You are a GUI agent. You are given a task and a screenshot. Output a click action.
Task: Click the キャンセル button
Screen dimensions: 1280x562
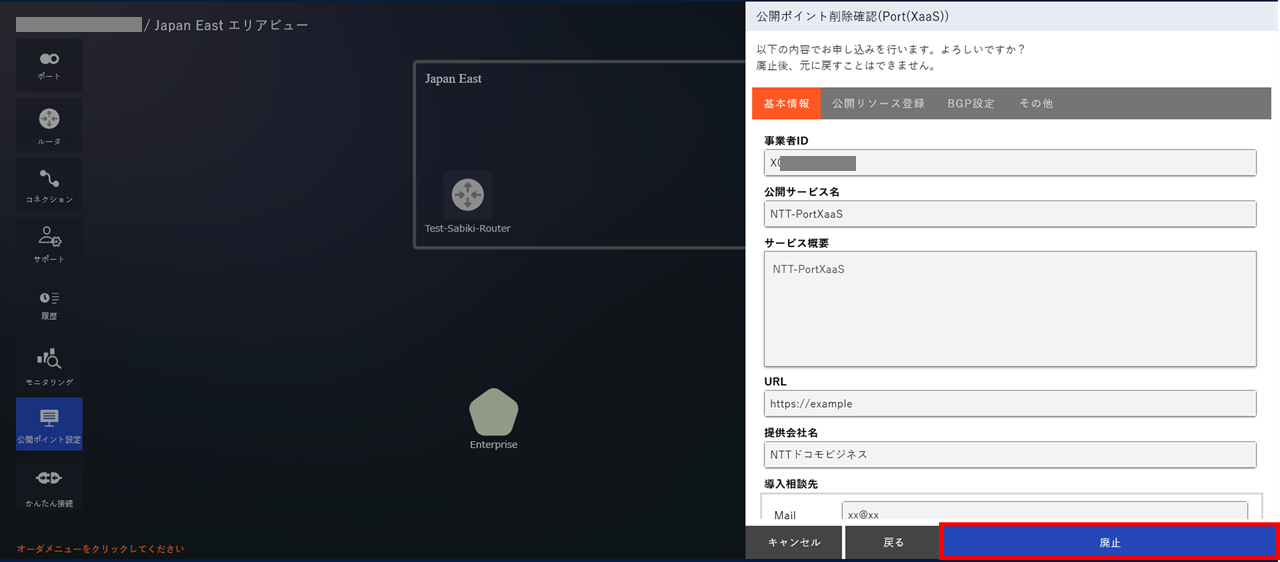[794, 542]
